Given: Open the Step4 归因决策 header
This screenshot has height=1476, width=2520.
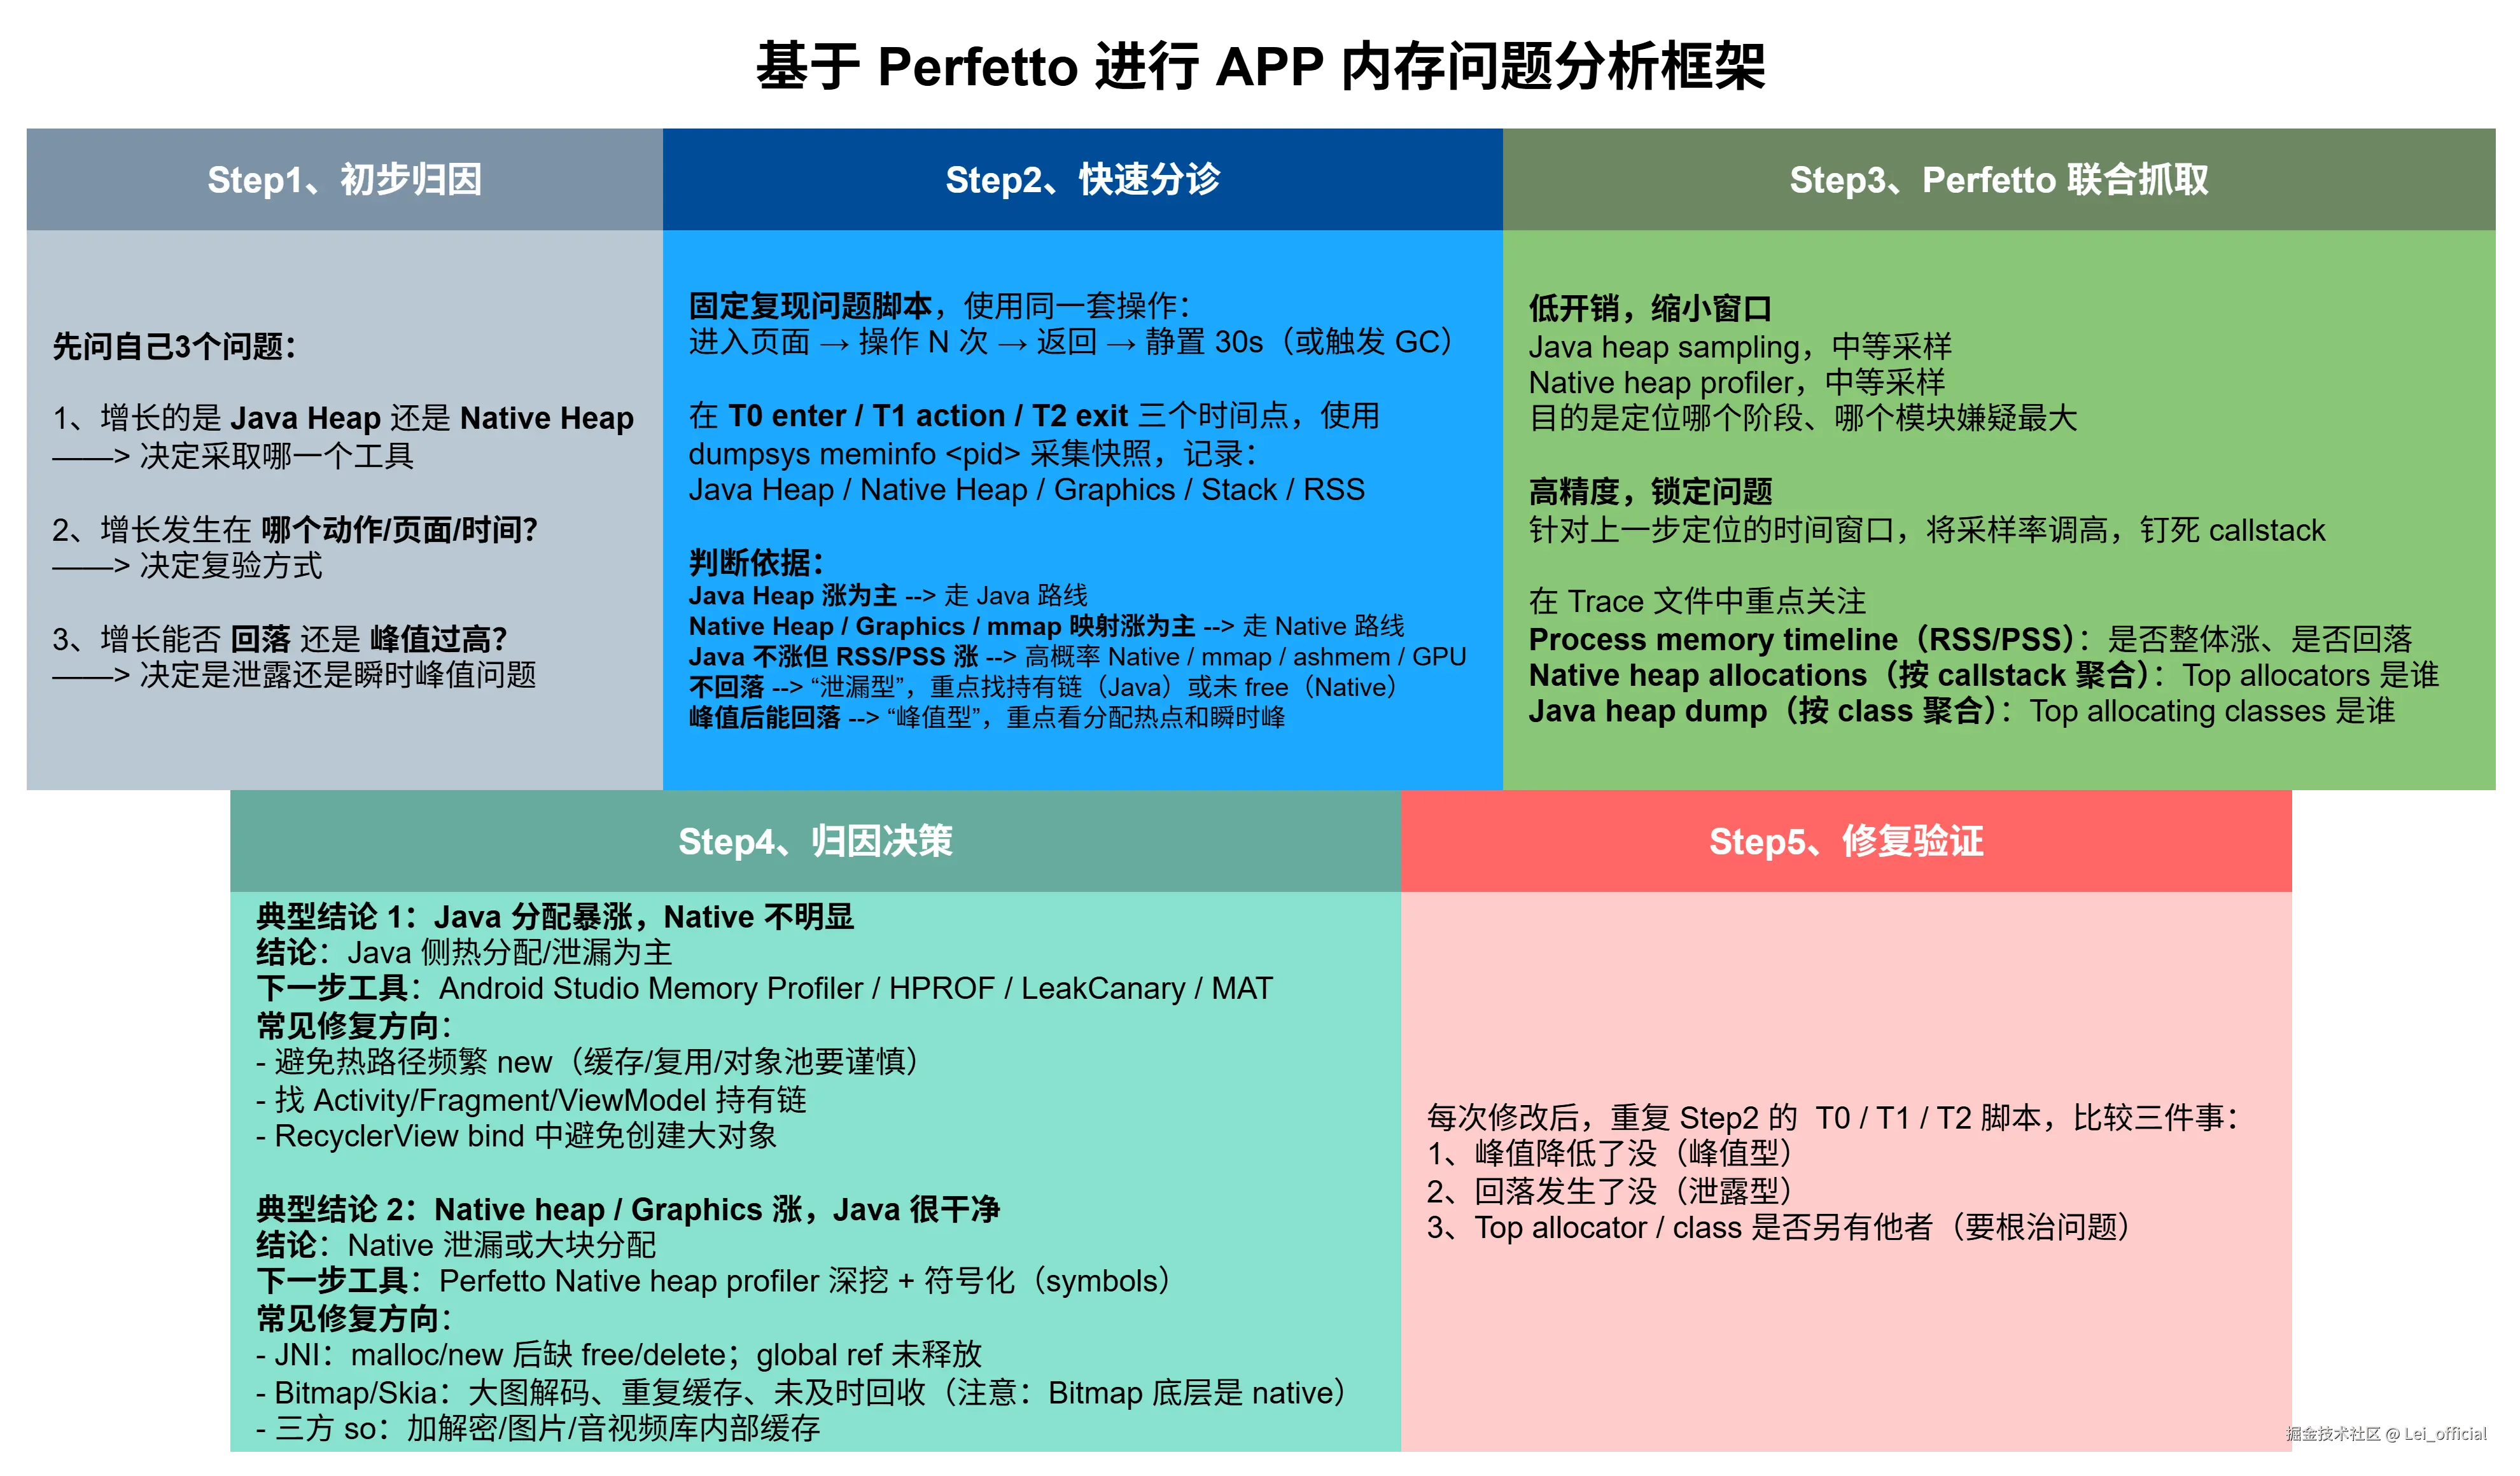Looking at the screenshot, I should 815,841.
